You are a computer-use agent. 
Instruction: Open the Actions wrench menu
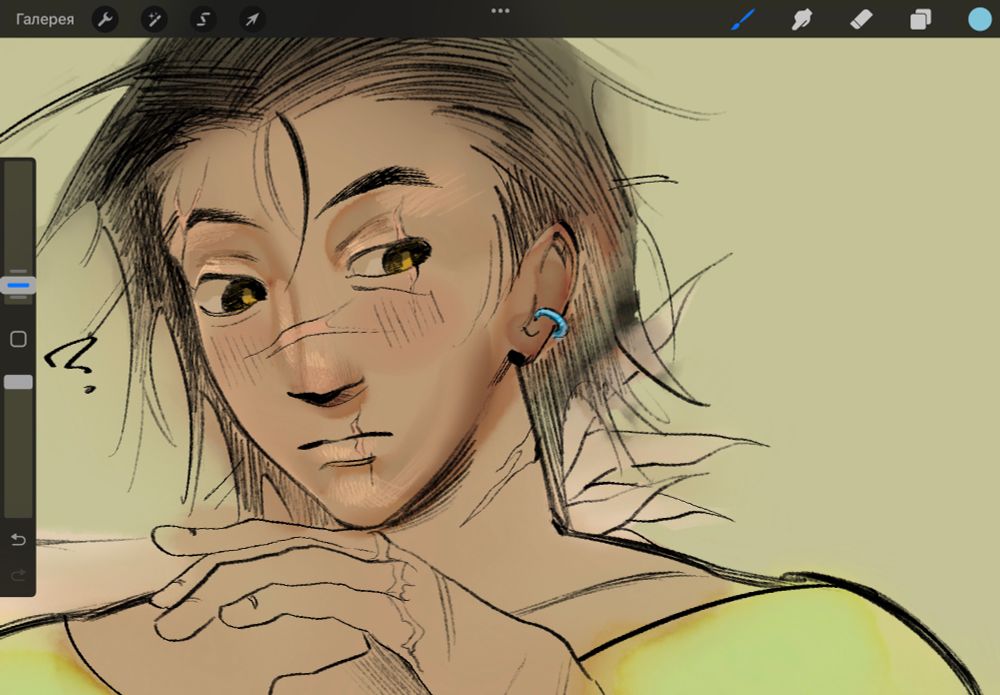pos(105,19)
